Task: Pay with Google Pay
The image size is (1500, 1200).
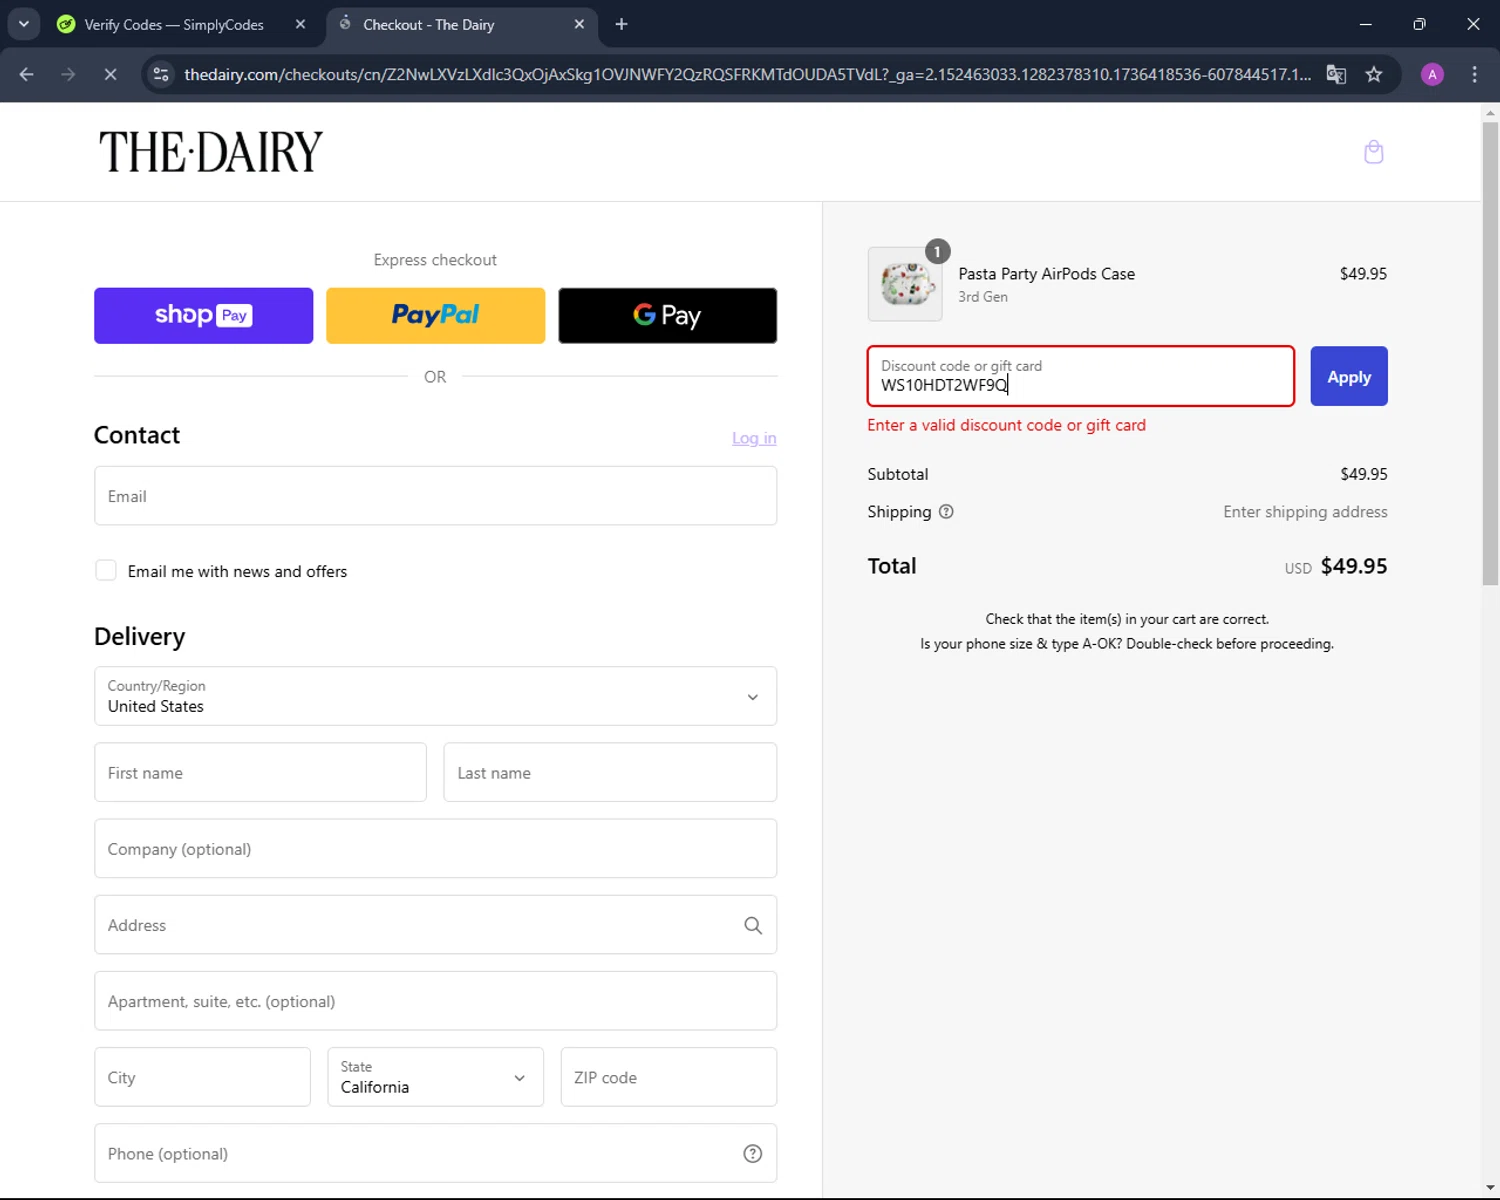Action: point(667,316)
